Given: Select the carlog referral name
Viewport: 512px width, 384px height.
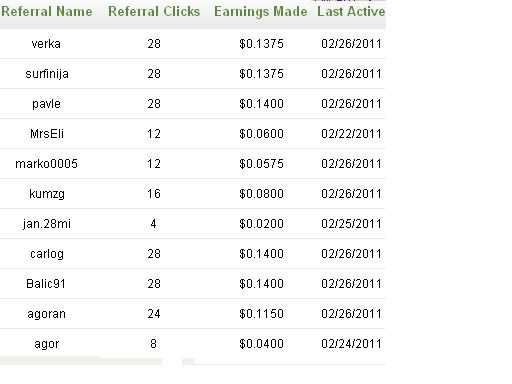Looking at the screenshot, I should pos(47,254).
